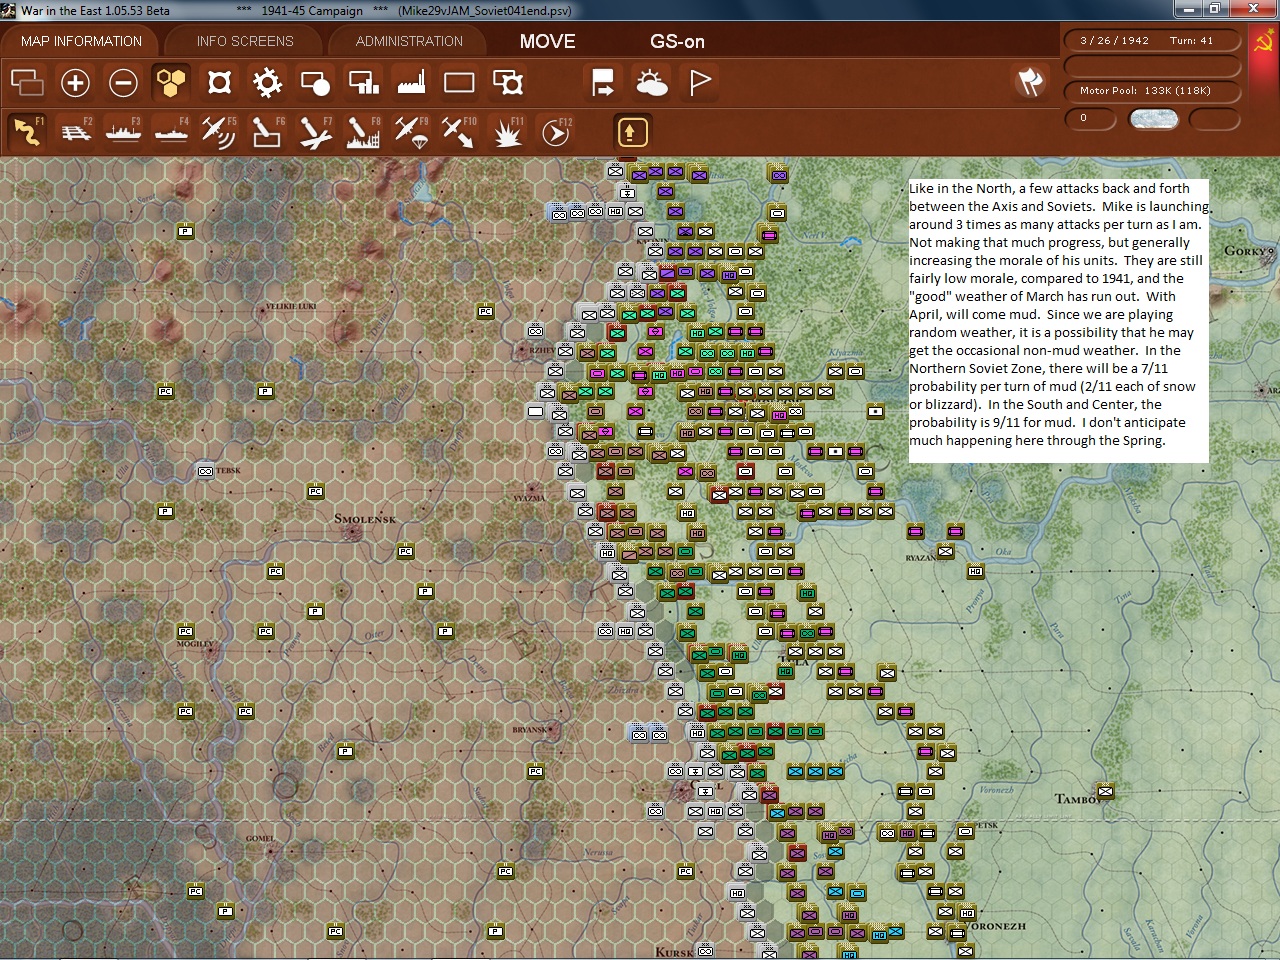The height and width of the screenshot is (960, 1280).
Task: Click the F11 explosion icon
Action: pos(508,131)
